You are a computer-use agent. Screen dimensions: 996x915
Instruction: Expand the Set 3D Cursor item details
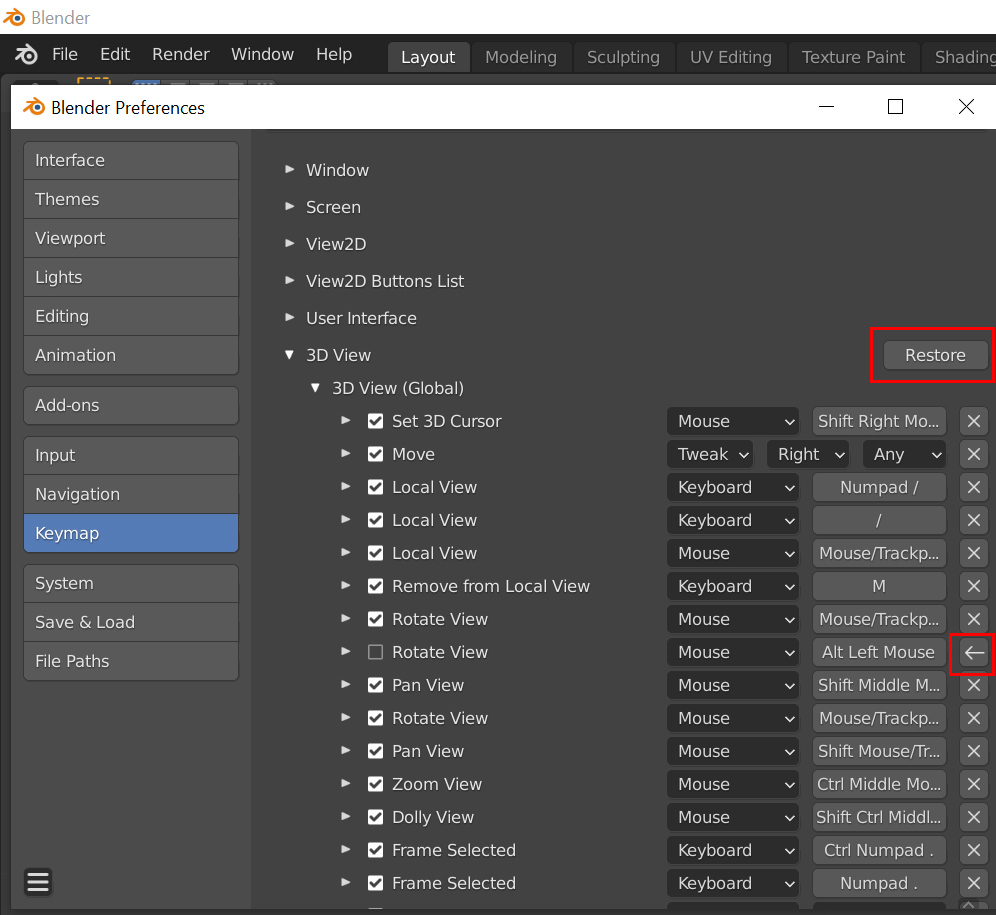pyautogui.click(x=346, y=421)
